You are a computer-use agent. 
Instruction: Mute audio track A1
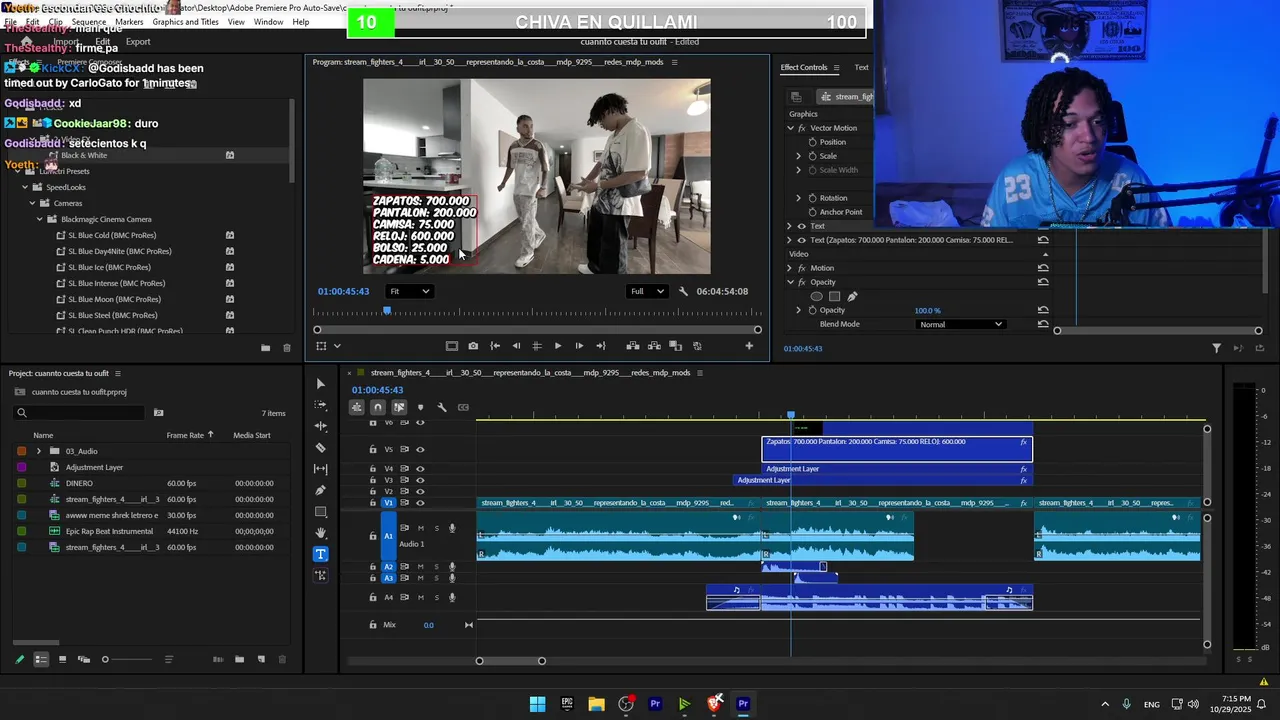(420, 528)
